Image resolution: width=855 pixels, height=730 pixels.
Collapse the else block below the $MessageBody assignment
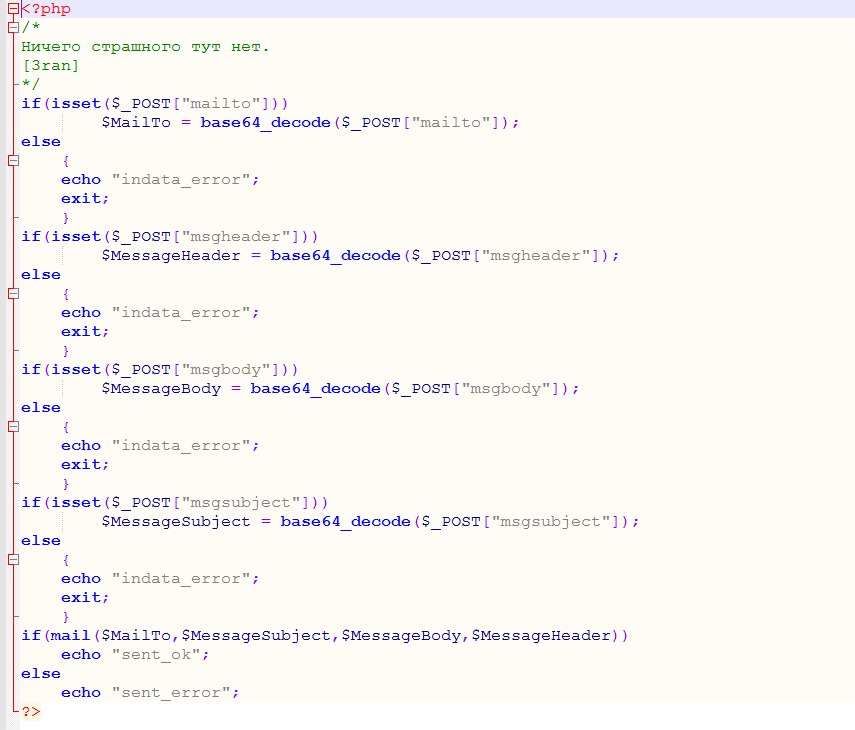13,426
